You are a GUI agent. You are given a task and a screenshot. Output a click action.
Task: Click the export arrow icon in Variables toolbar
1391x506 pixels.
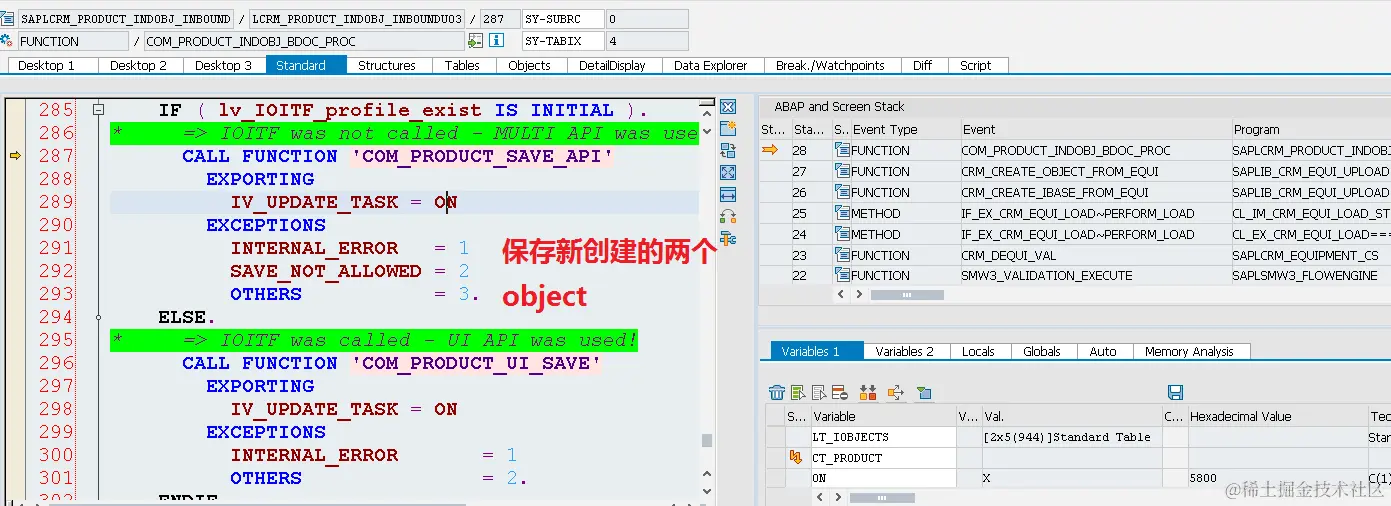click(895, 392)
